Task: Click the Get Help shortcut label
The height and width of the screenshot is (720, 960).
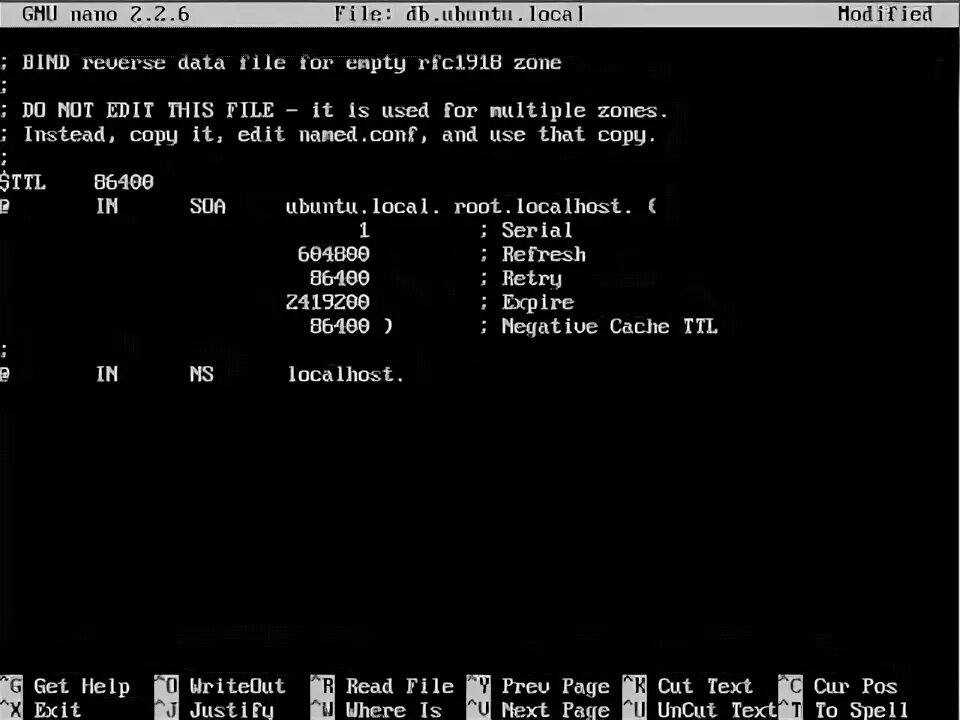Action: click(81, 686)
